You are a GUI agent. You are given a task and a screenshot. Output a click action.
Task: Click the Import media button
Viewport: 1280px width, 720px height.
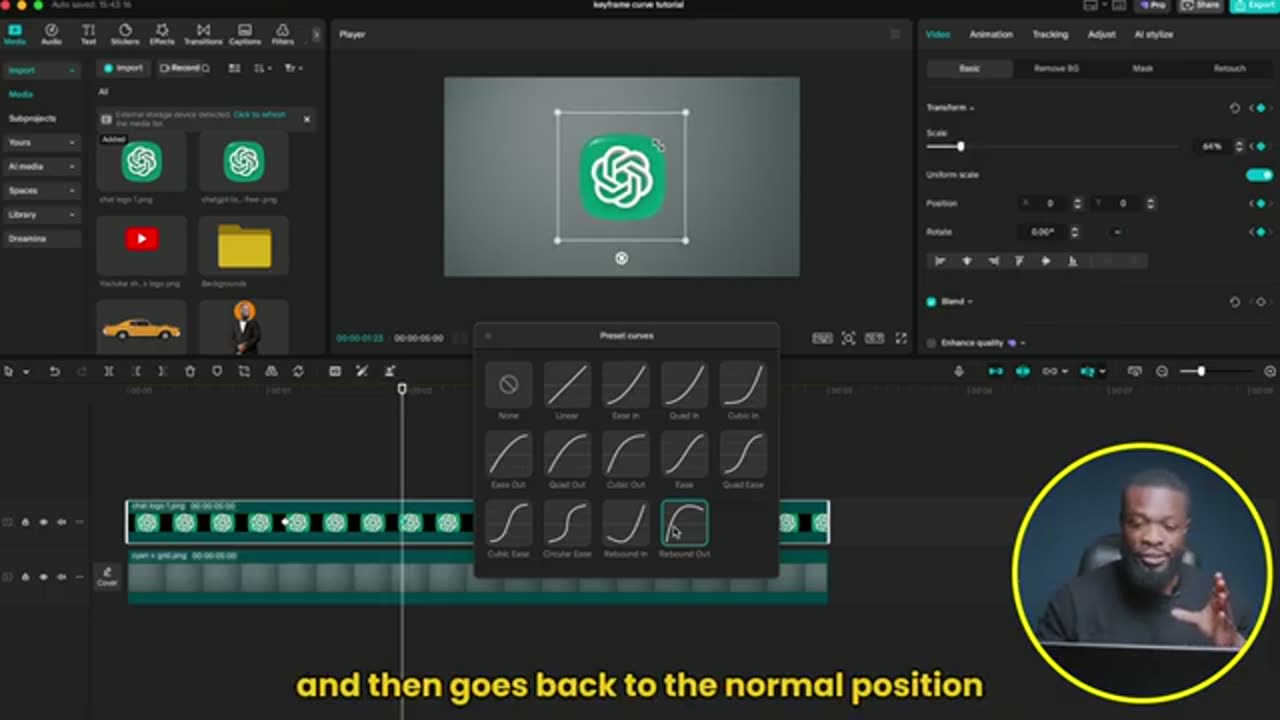coord(124,68)
